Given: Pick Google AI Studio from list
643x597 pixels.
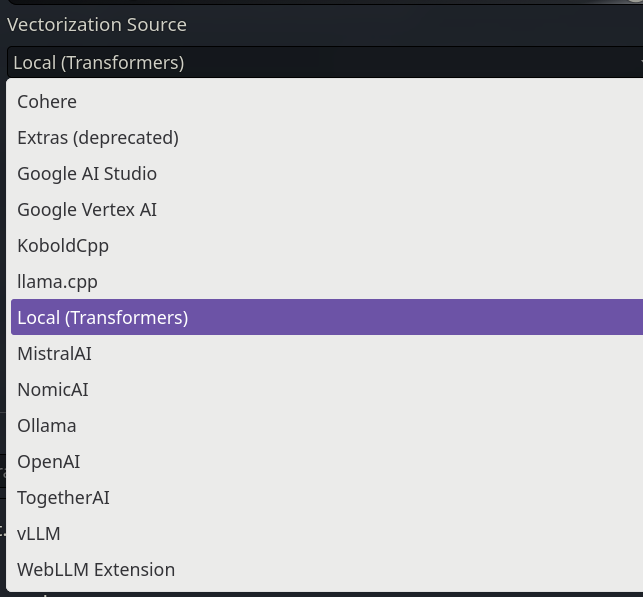Looking at the screenshot, I should click(x=87, y=174).
